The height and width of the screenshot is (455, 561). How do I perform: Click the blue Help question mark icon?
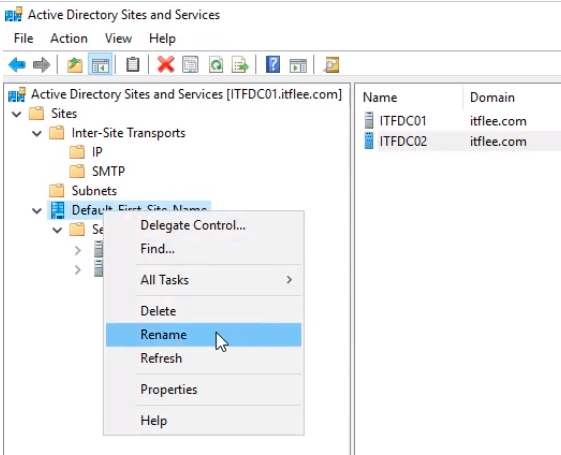pyautogui.click(x=273, y=65)
